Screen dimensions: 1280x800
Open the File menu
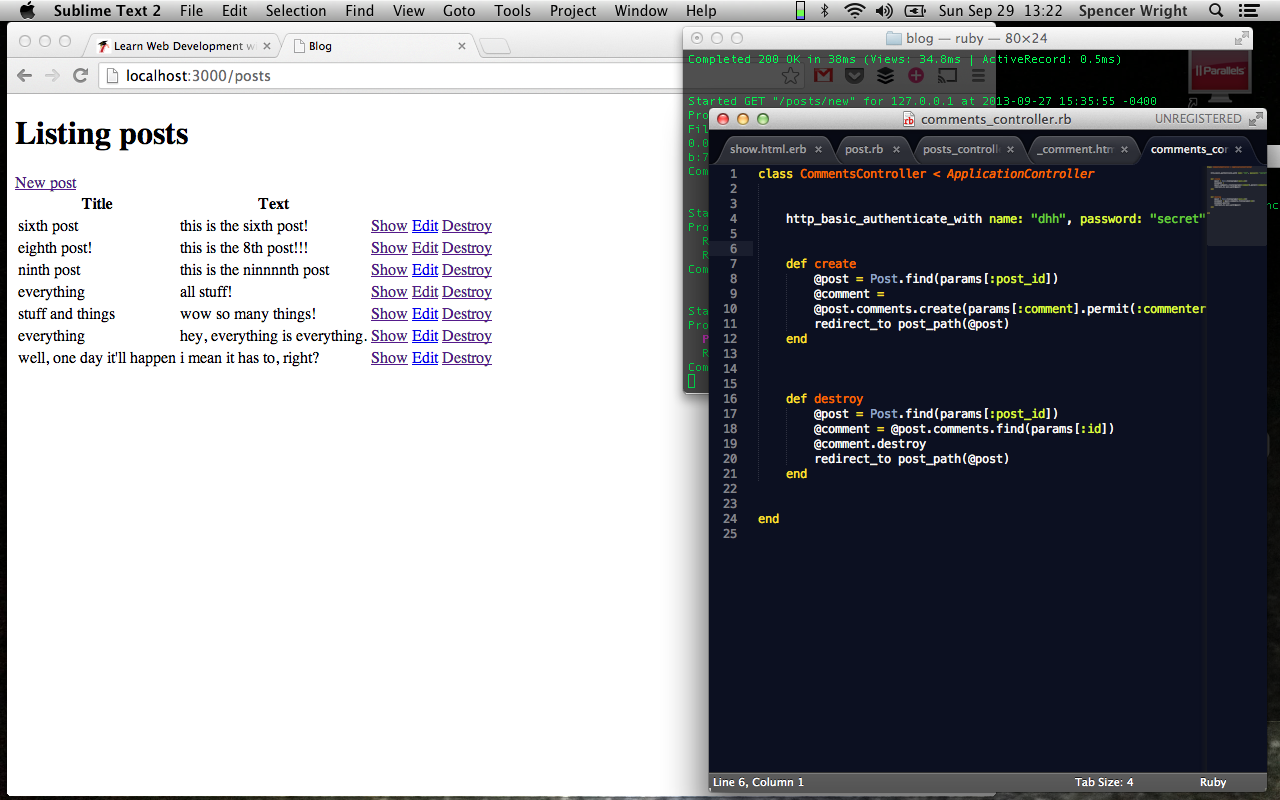(191, 11)
